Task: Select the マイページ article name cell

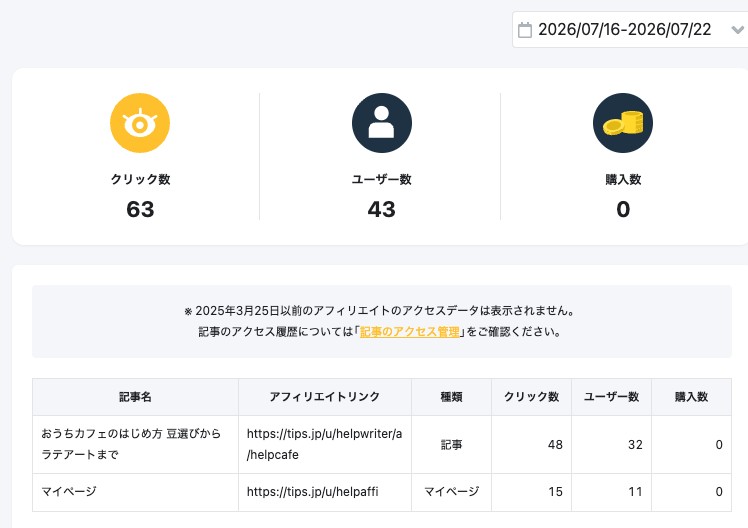Action: [135, 492]
